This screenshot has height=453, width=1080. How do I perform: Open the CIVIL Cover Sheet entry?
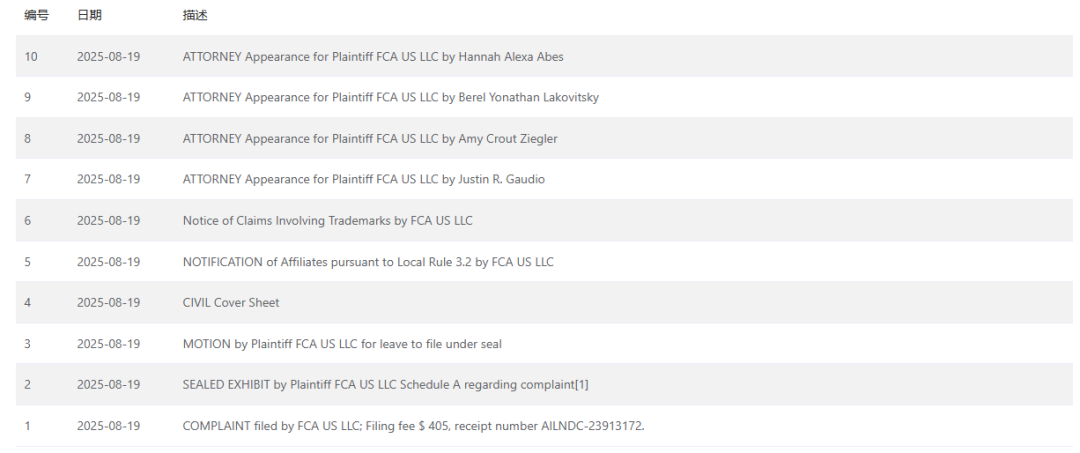pyautogui.click(x=231, y=303)
